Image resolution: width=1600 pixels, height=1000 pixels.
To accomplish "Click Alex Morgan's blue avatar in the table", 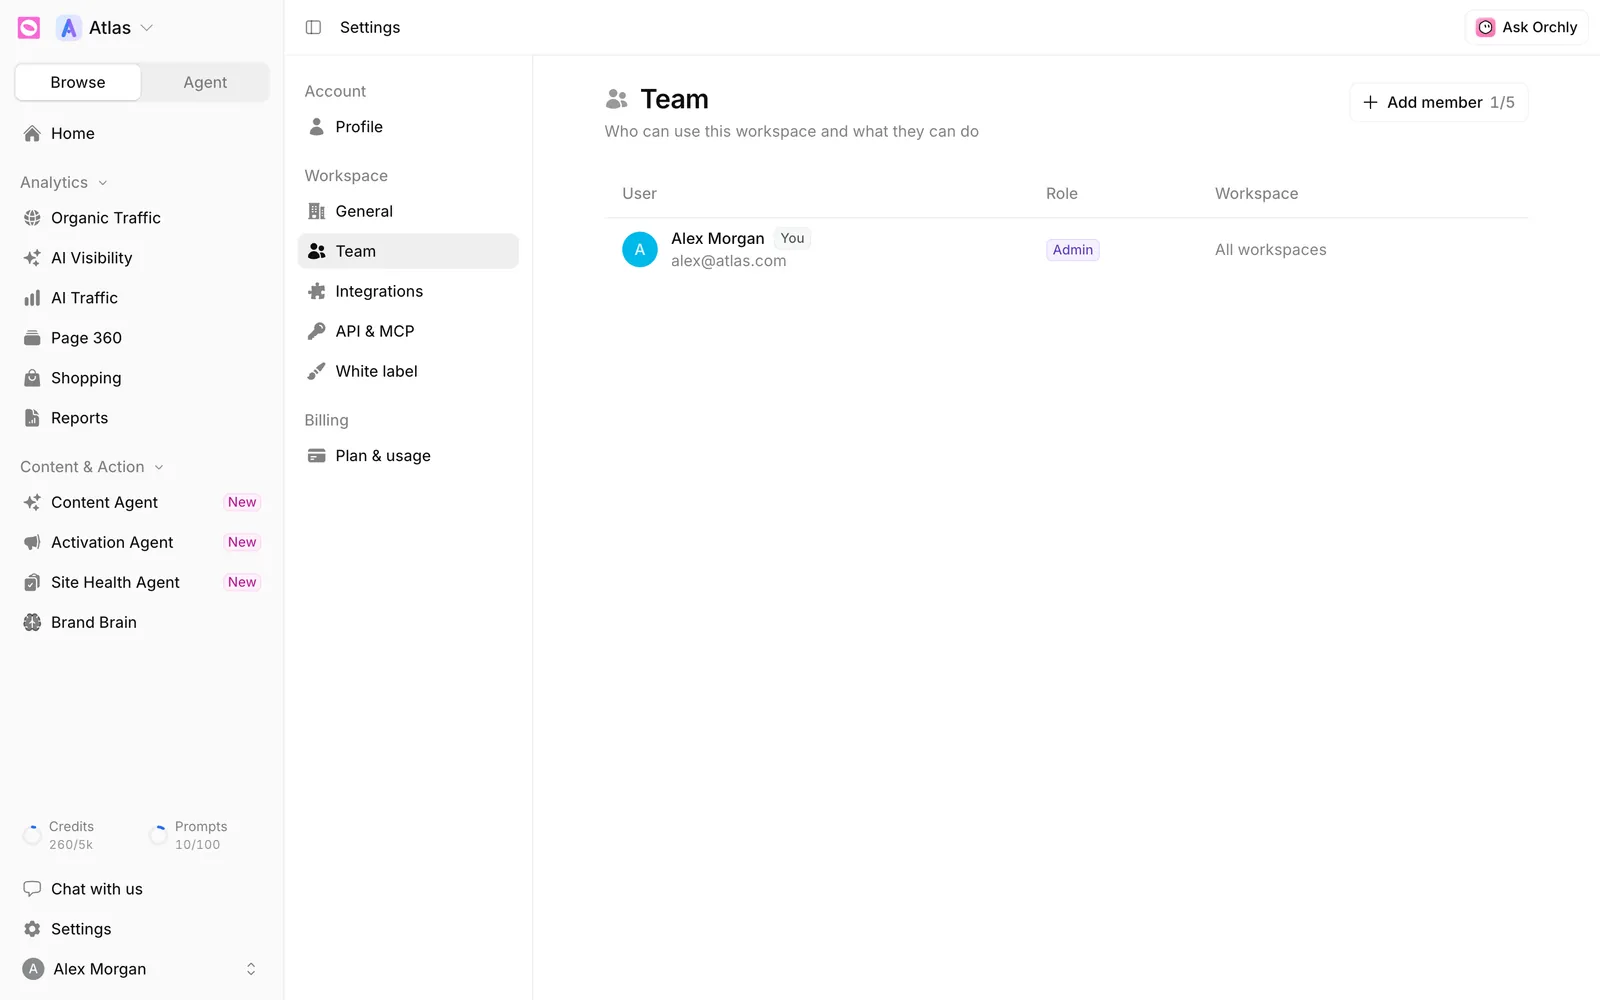I will click(x=640, y=250).
